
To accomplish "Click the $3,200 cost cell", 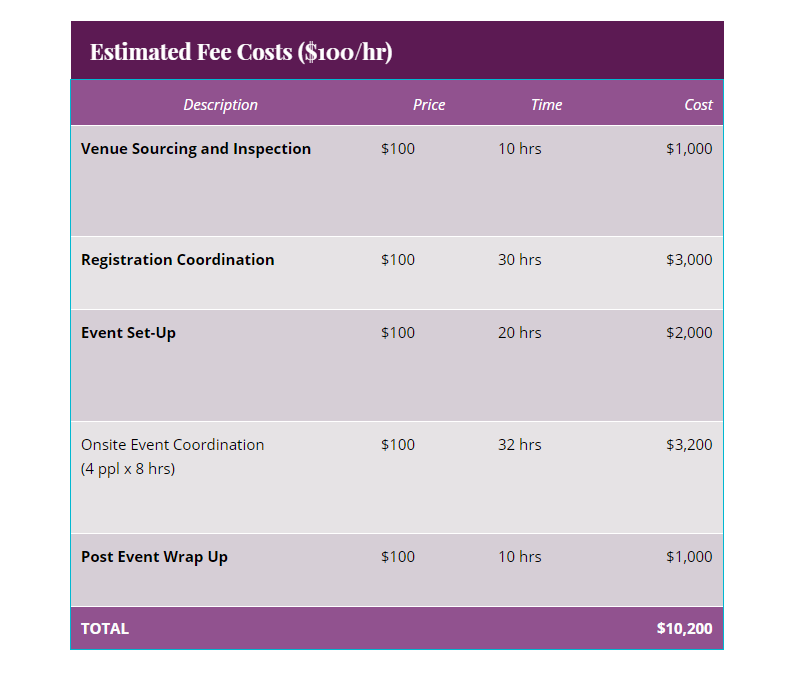I will tap(689, 445).
